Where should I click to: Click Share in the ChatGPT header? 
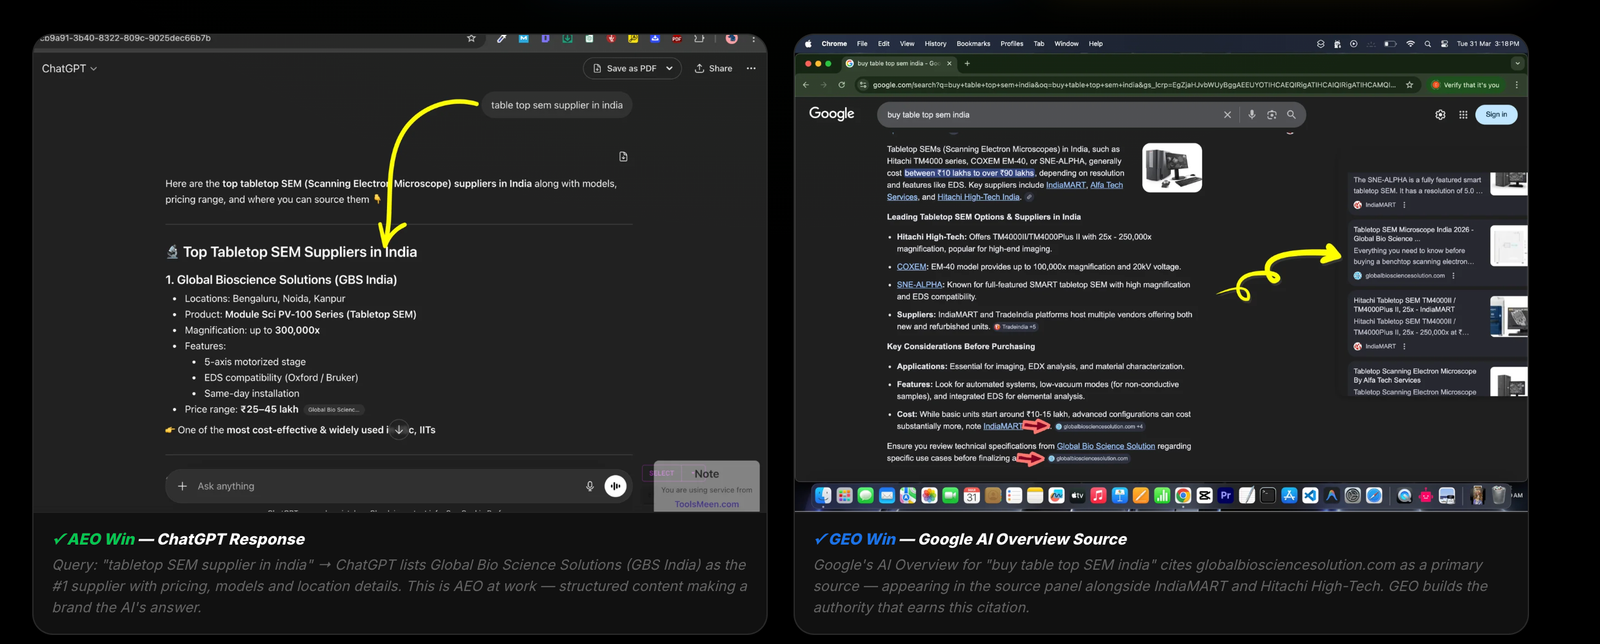[x=714, y=69]
